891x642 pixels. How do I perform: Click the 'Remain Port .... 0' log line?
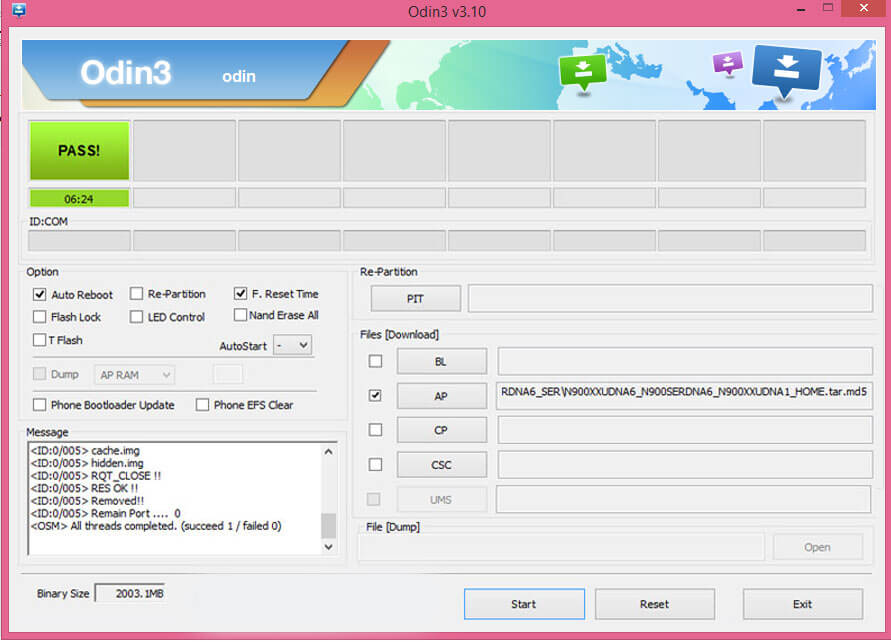click(106, 513)
